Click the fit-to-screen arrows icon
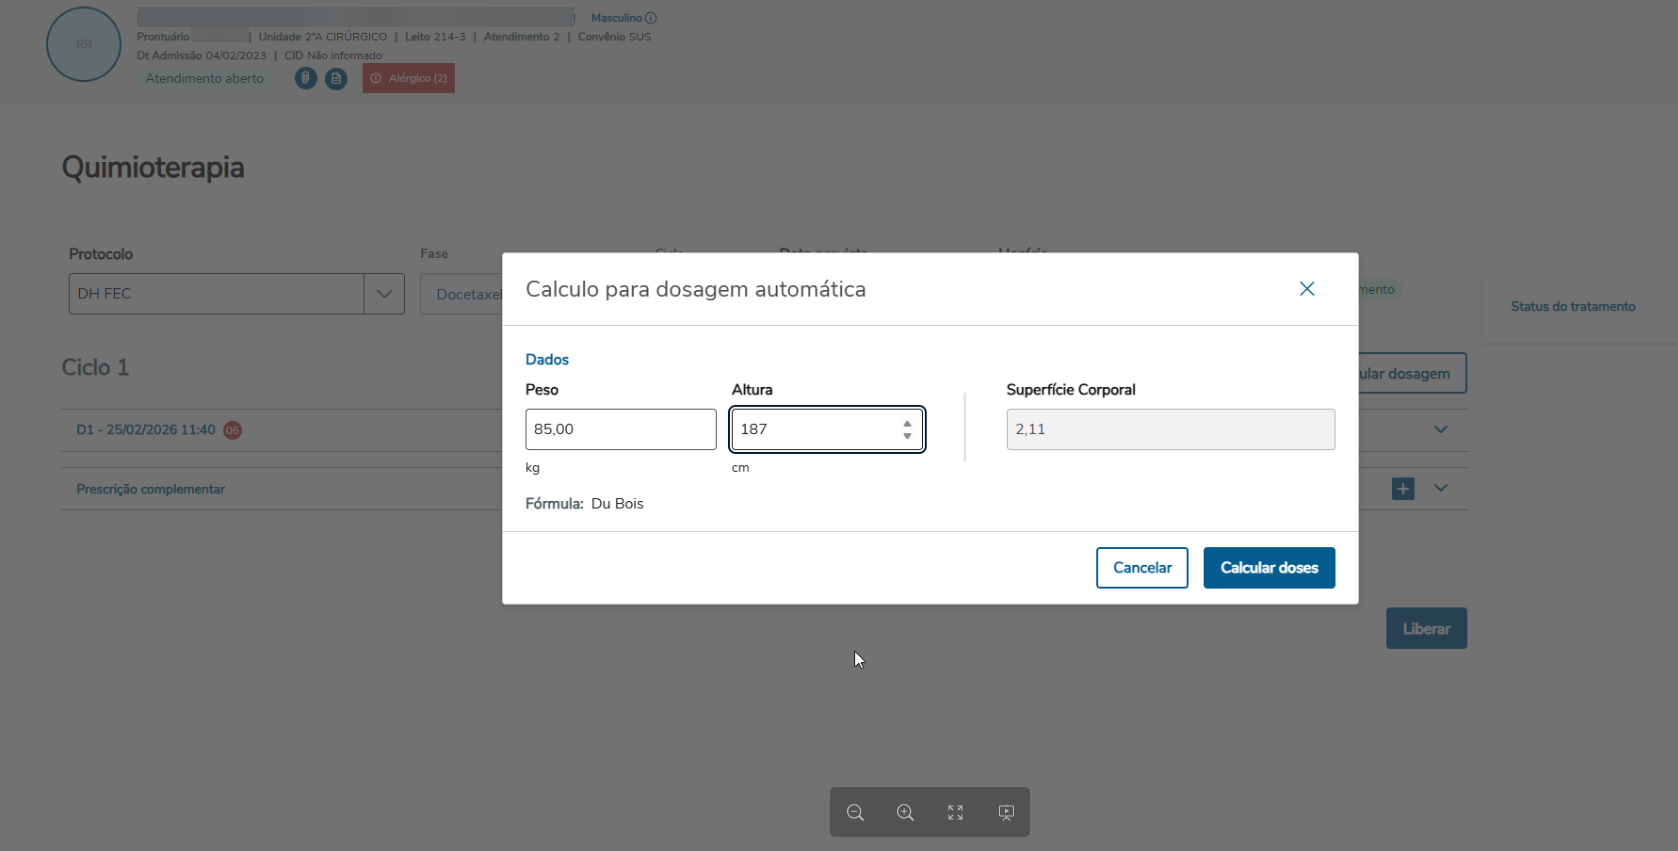This screenshot has width=1678, height=851. click(x=955, y=812)
